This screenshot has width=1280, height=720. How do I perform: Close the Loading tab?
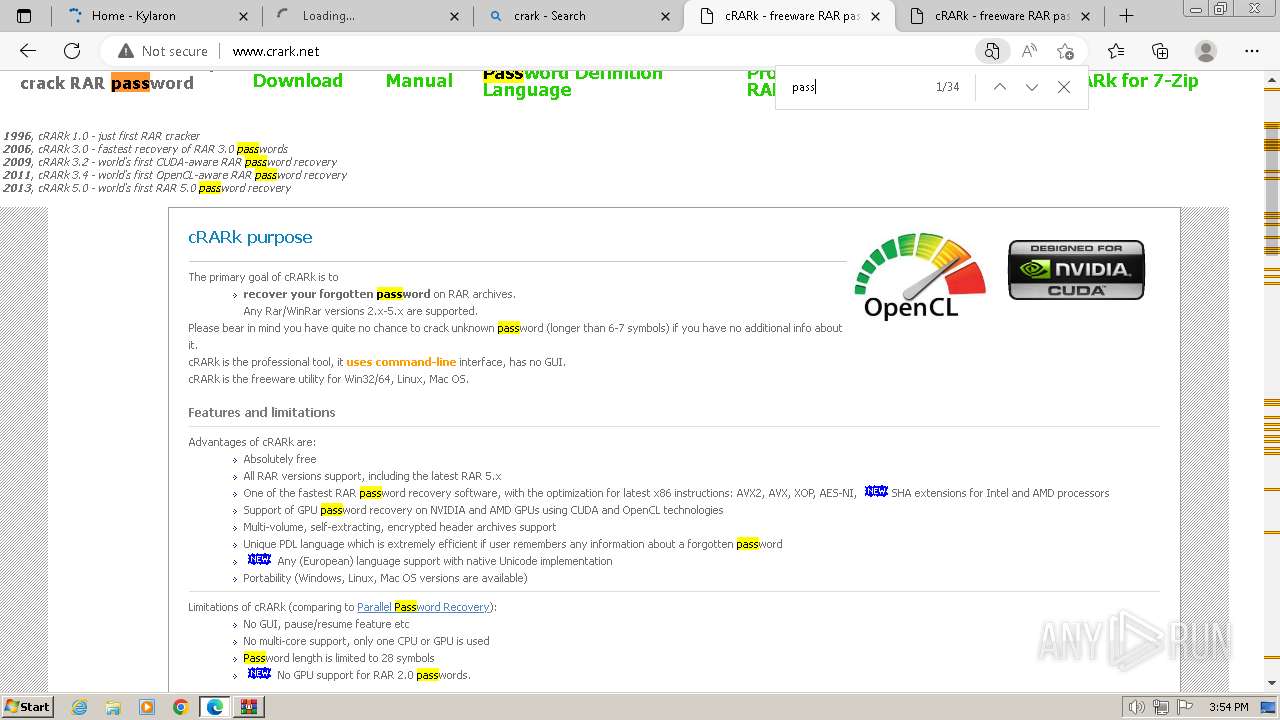(455, 16)
